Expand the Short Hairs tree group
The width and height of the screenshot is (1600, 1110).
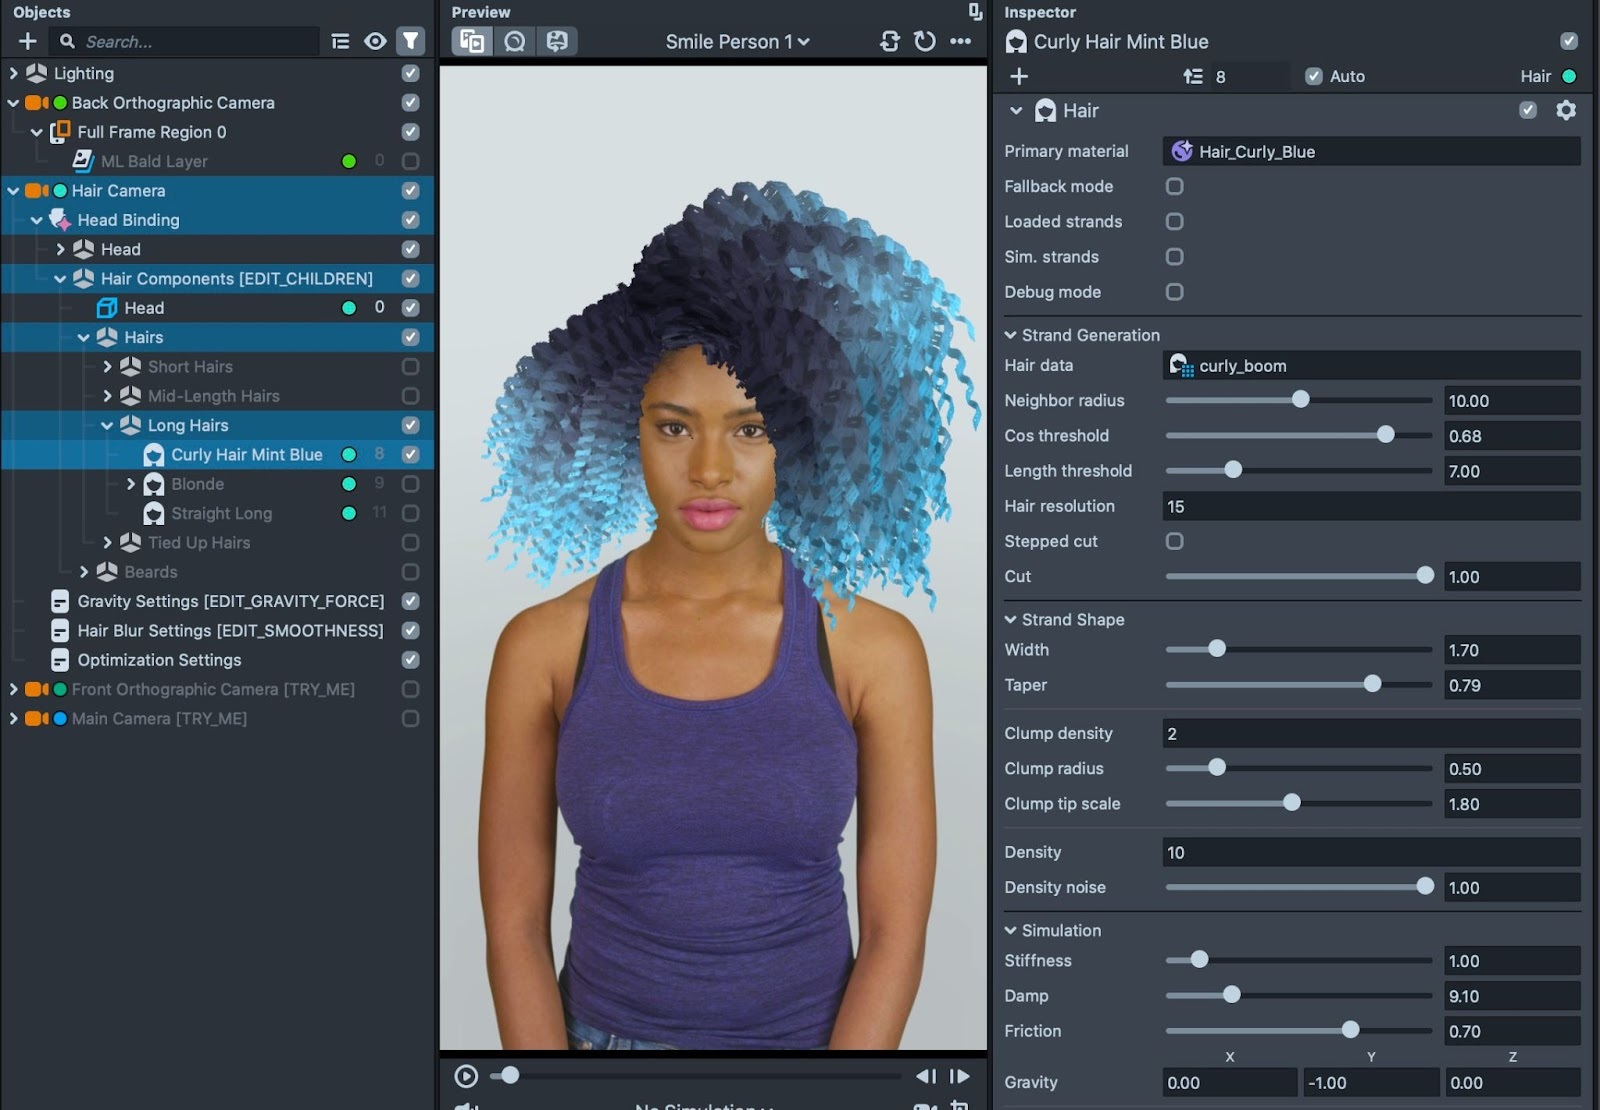point(108,367)
